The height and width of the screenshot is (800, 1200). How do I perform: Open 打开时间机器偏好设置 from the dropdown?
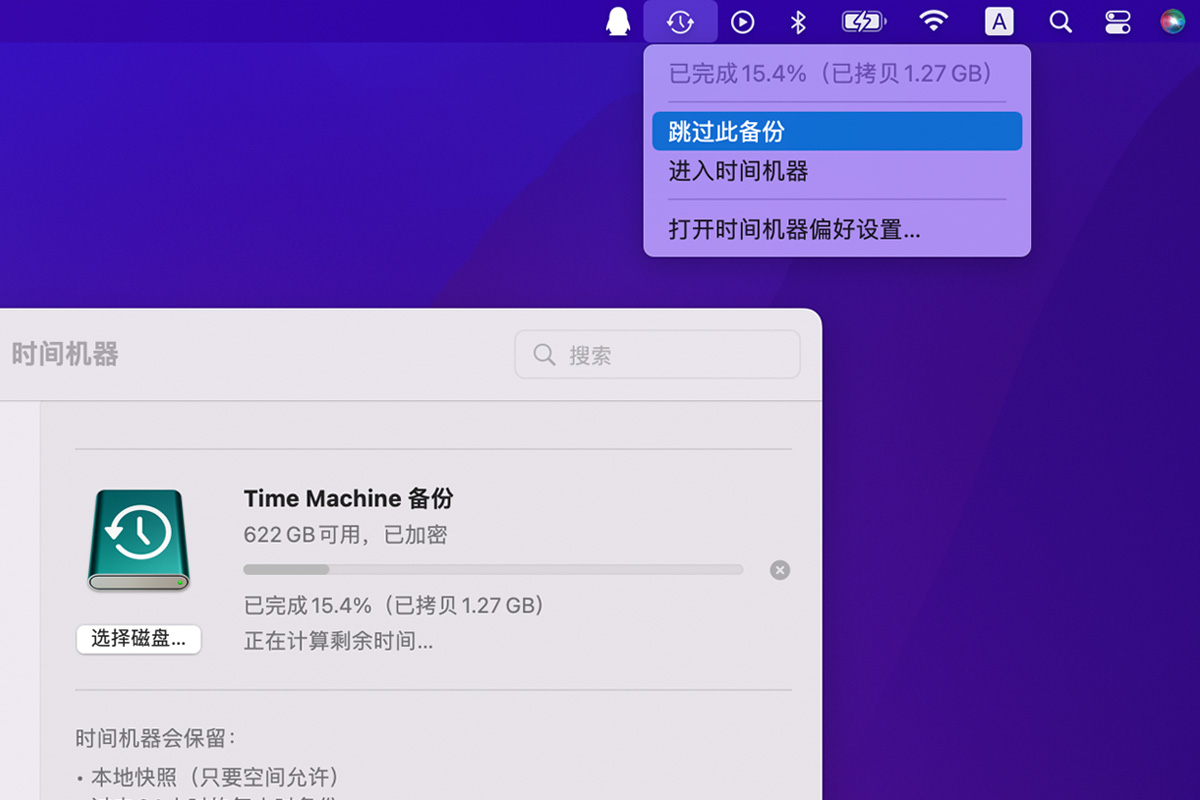click(x=793, y=229)
